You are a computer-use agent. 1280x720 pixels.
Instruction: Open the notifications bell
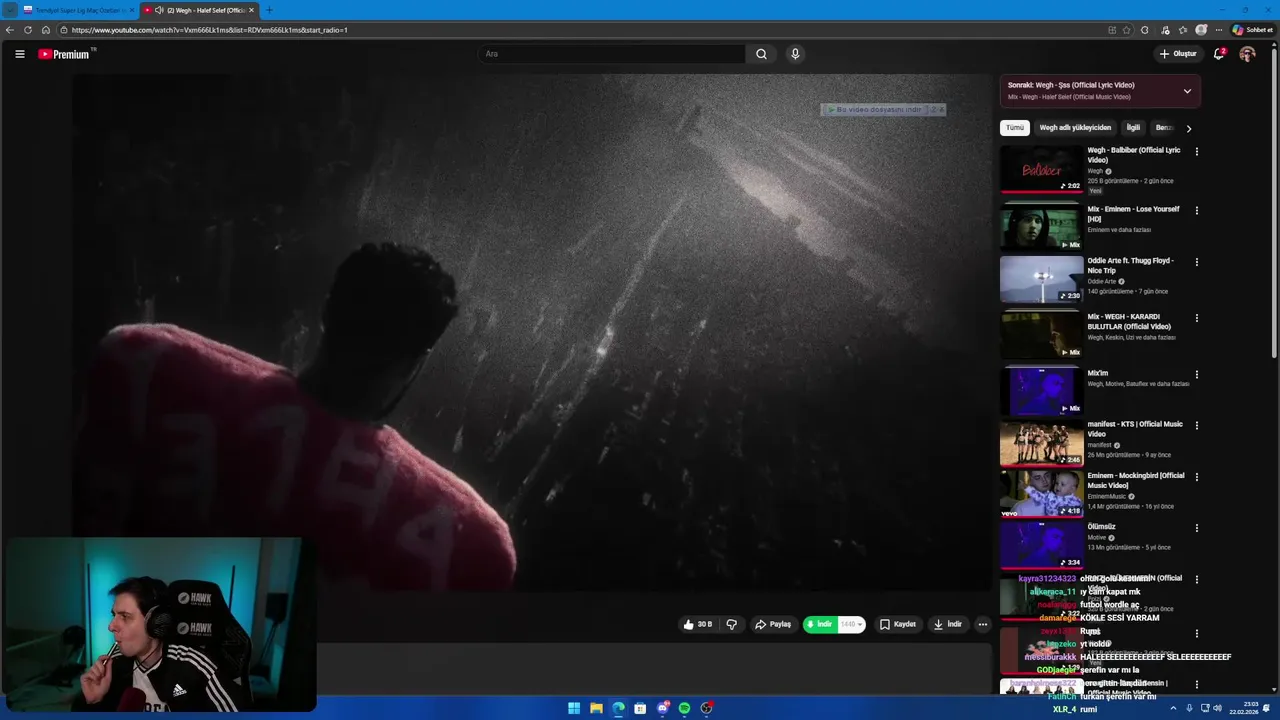point(1219,54)
